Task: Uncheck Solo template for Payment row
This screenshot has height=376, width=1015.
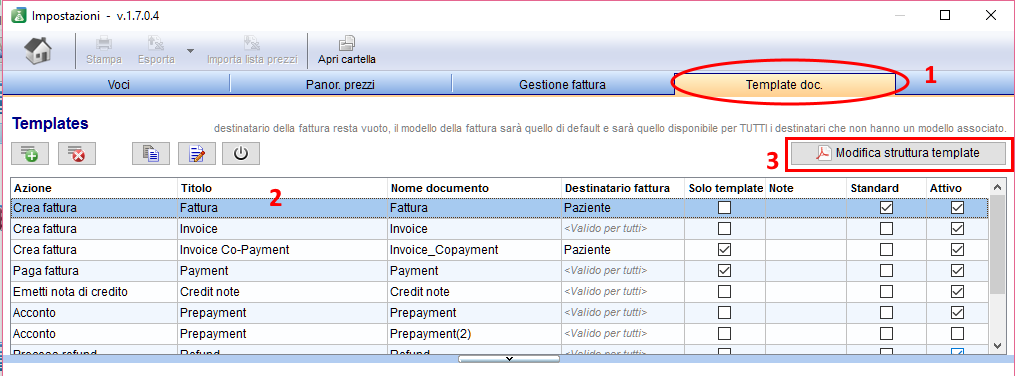Action: [x=724, y=271]
